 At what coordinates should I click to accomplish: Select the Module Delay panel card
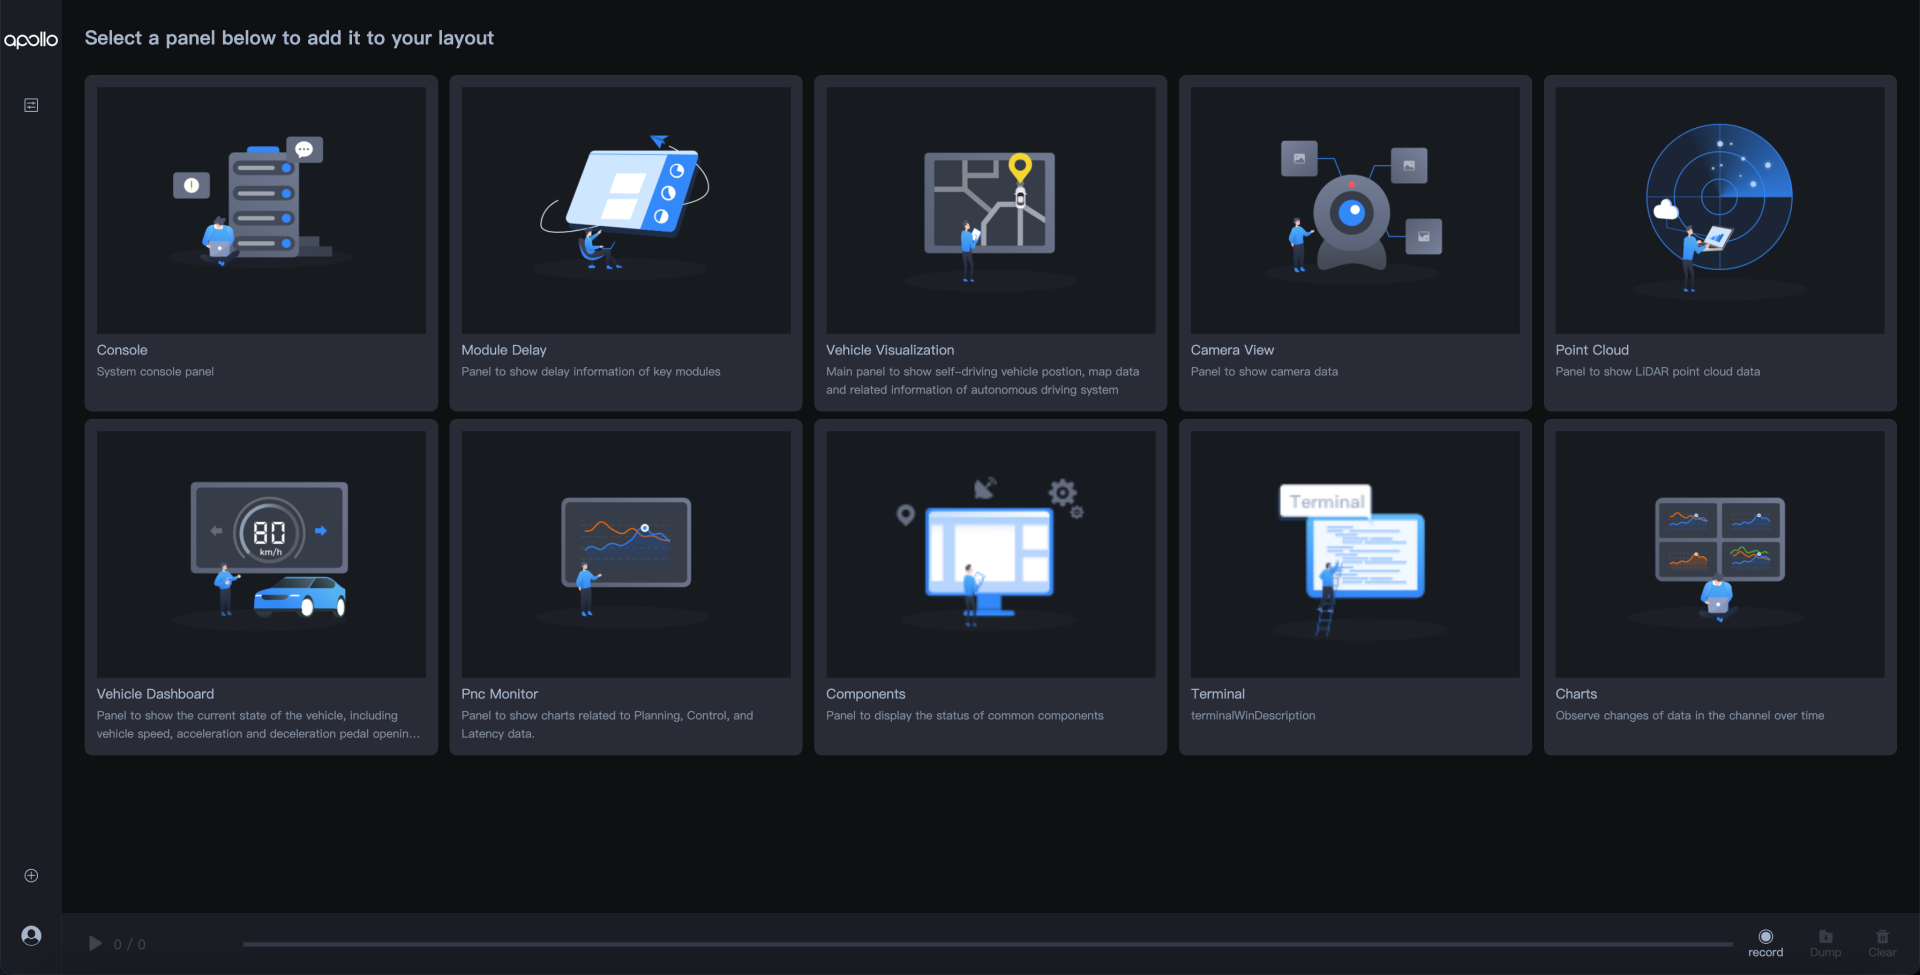click(x=625, y=242)
